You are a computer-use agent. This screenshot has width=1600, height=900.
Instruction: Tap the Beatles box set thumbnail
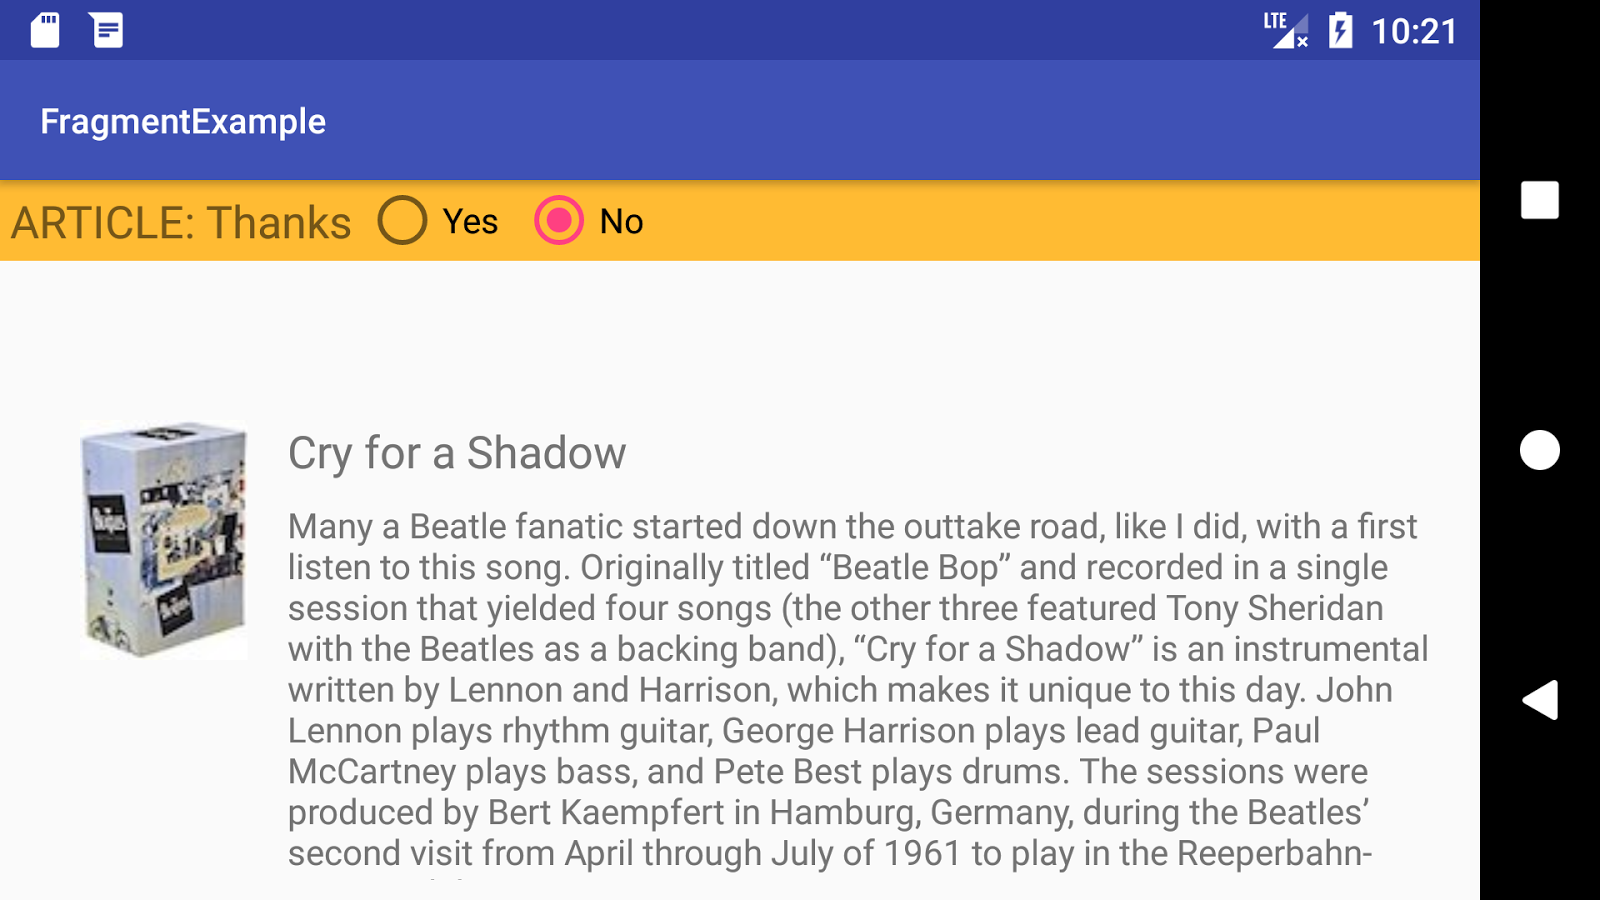coord(164,540)
